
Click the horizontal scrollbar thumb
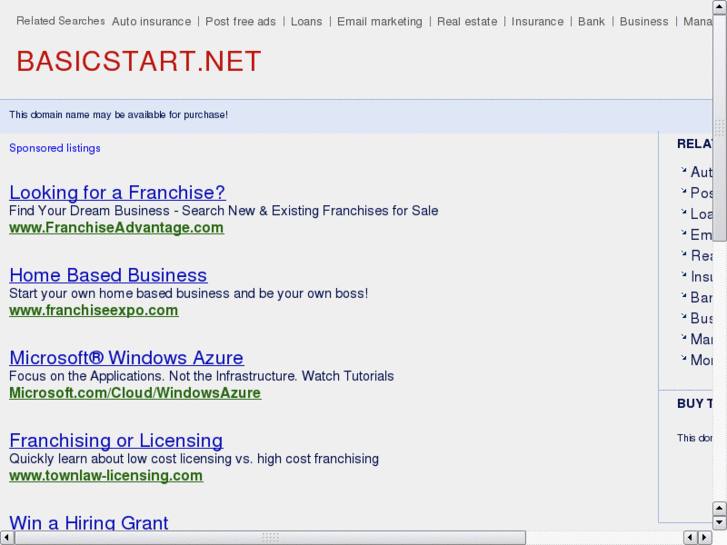pyautogui.click(x=270, y=537)
